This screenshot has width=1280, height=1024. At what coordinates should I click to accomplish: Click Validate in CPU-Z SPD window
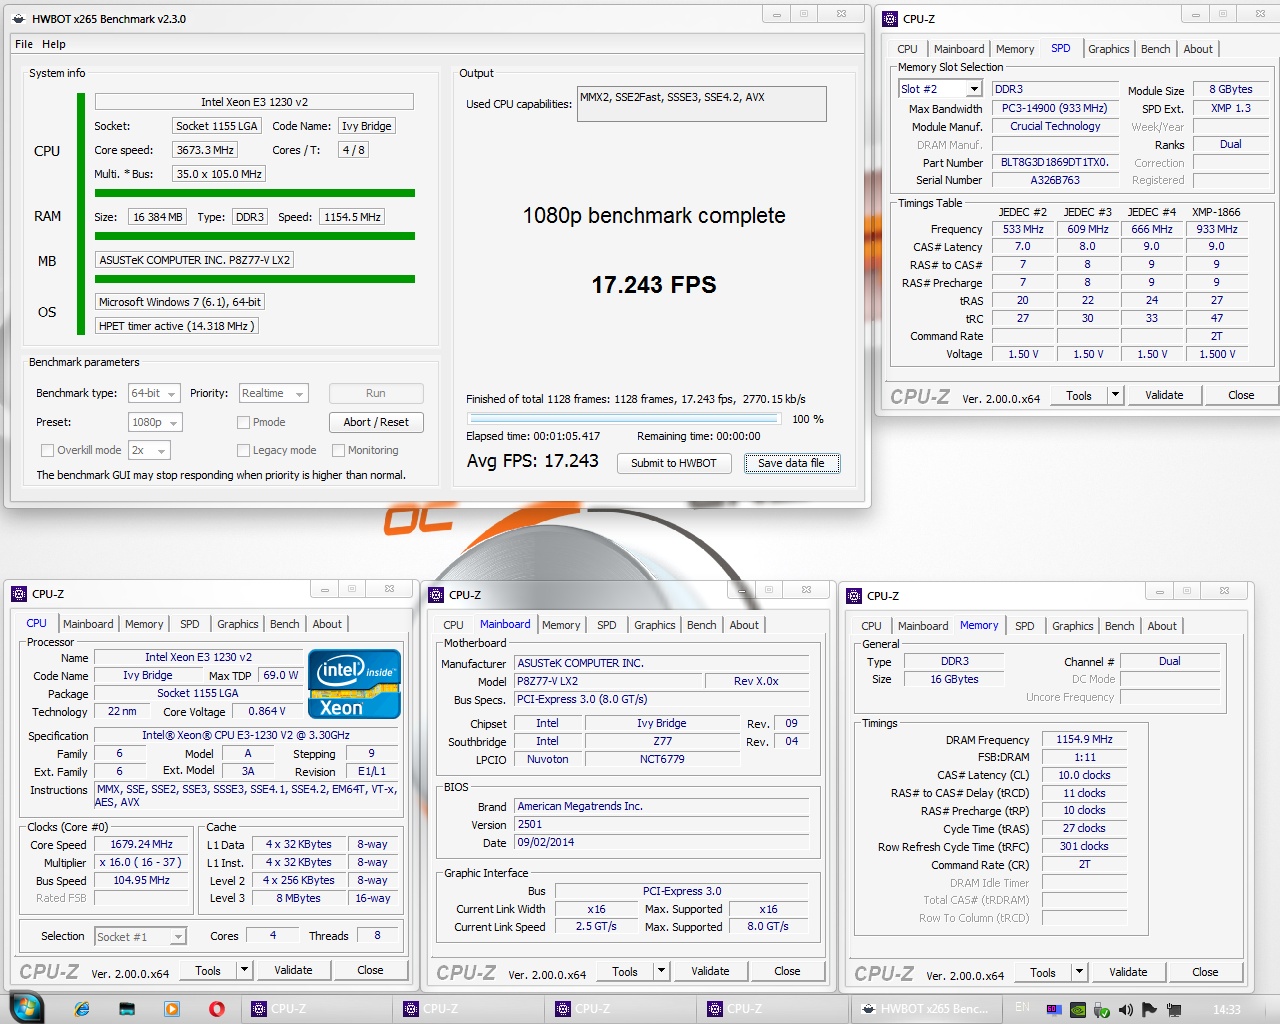[x=1164, y=395]
